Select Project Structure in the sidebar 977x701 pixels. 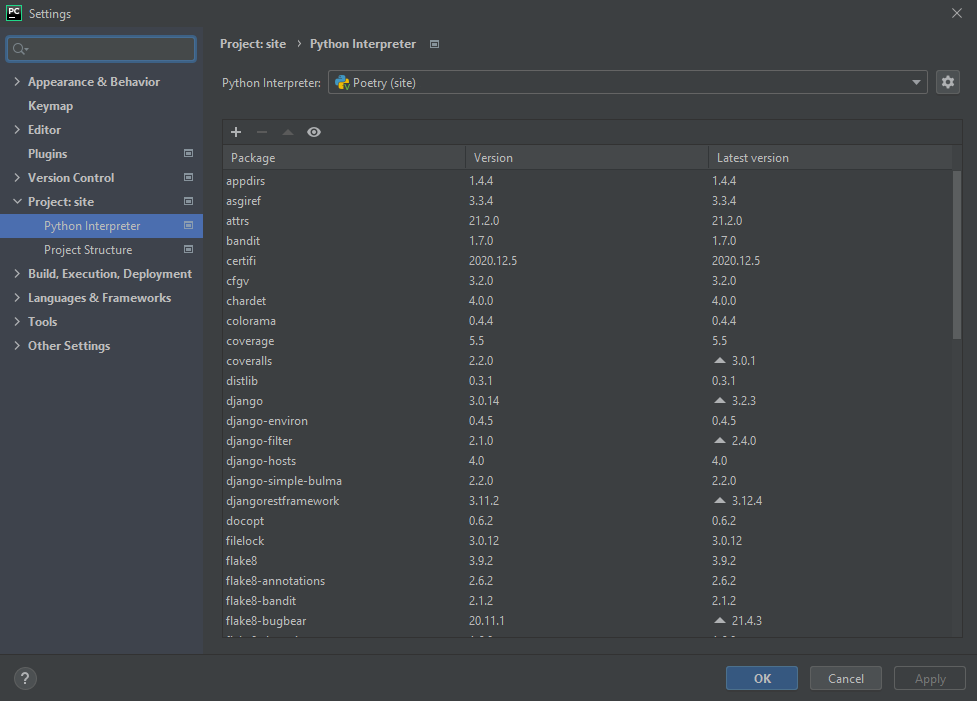86,249
